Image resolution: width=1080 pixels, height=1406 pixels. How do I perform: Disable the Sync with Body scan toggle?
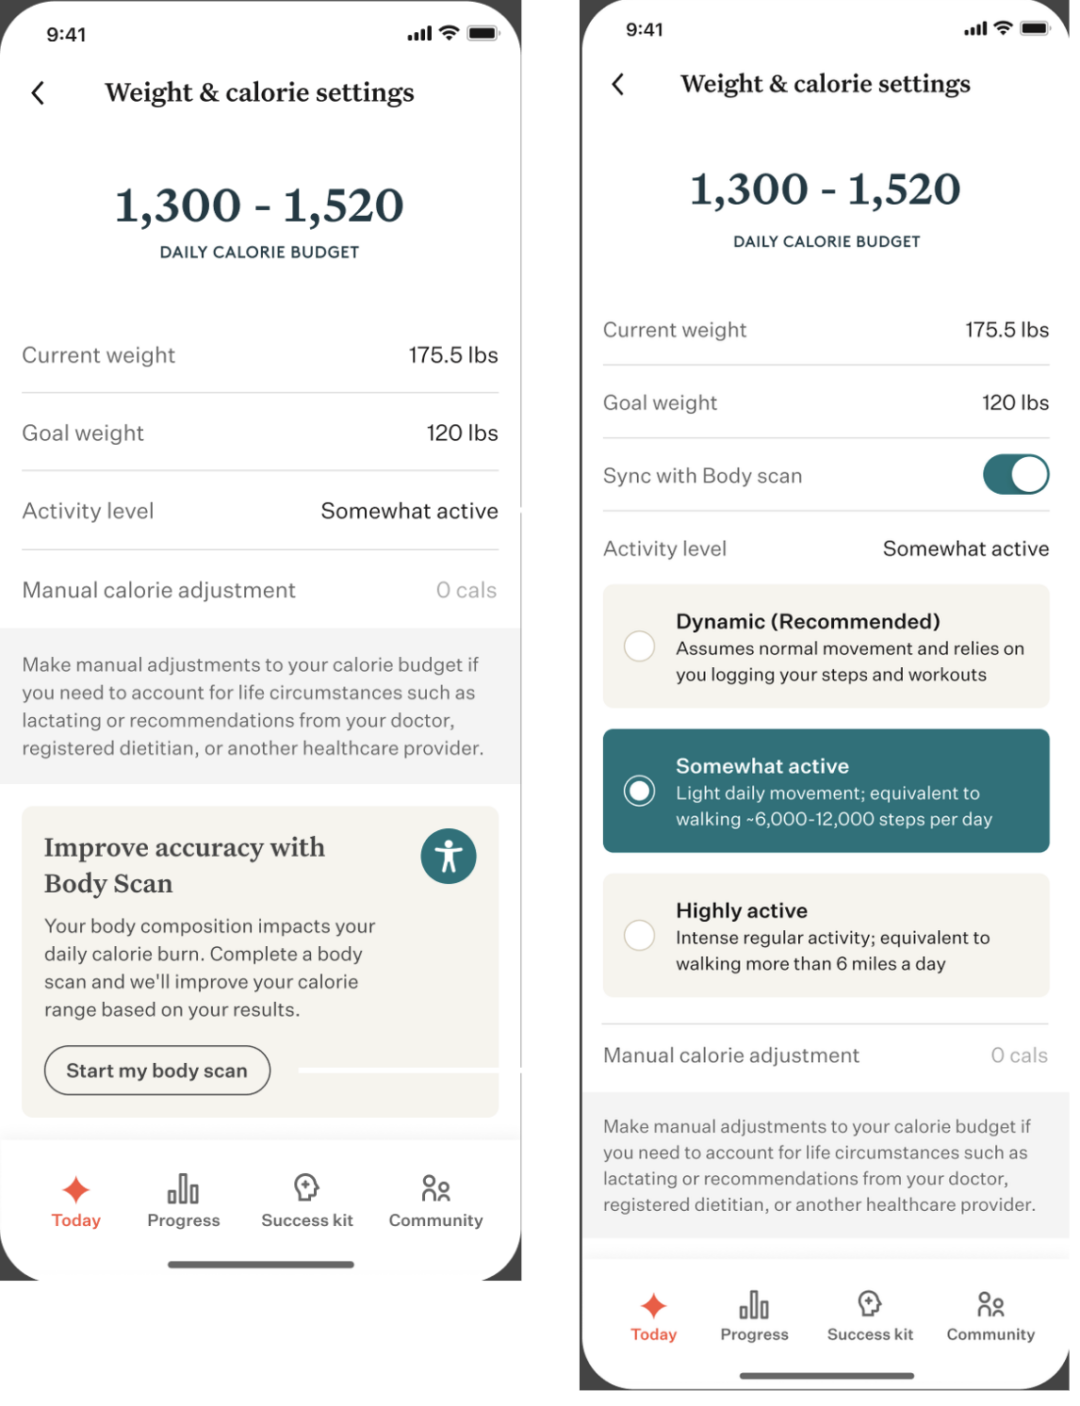point(1015,475)
